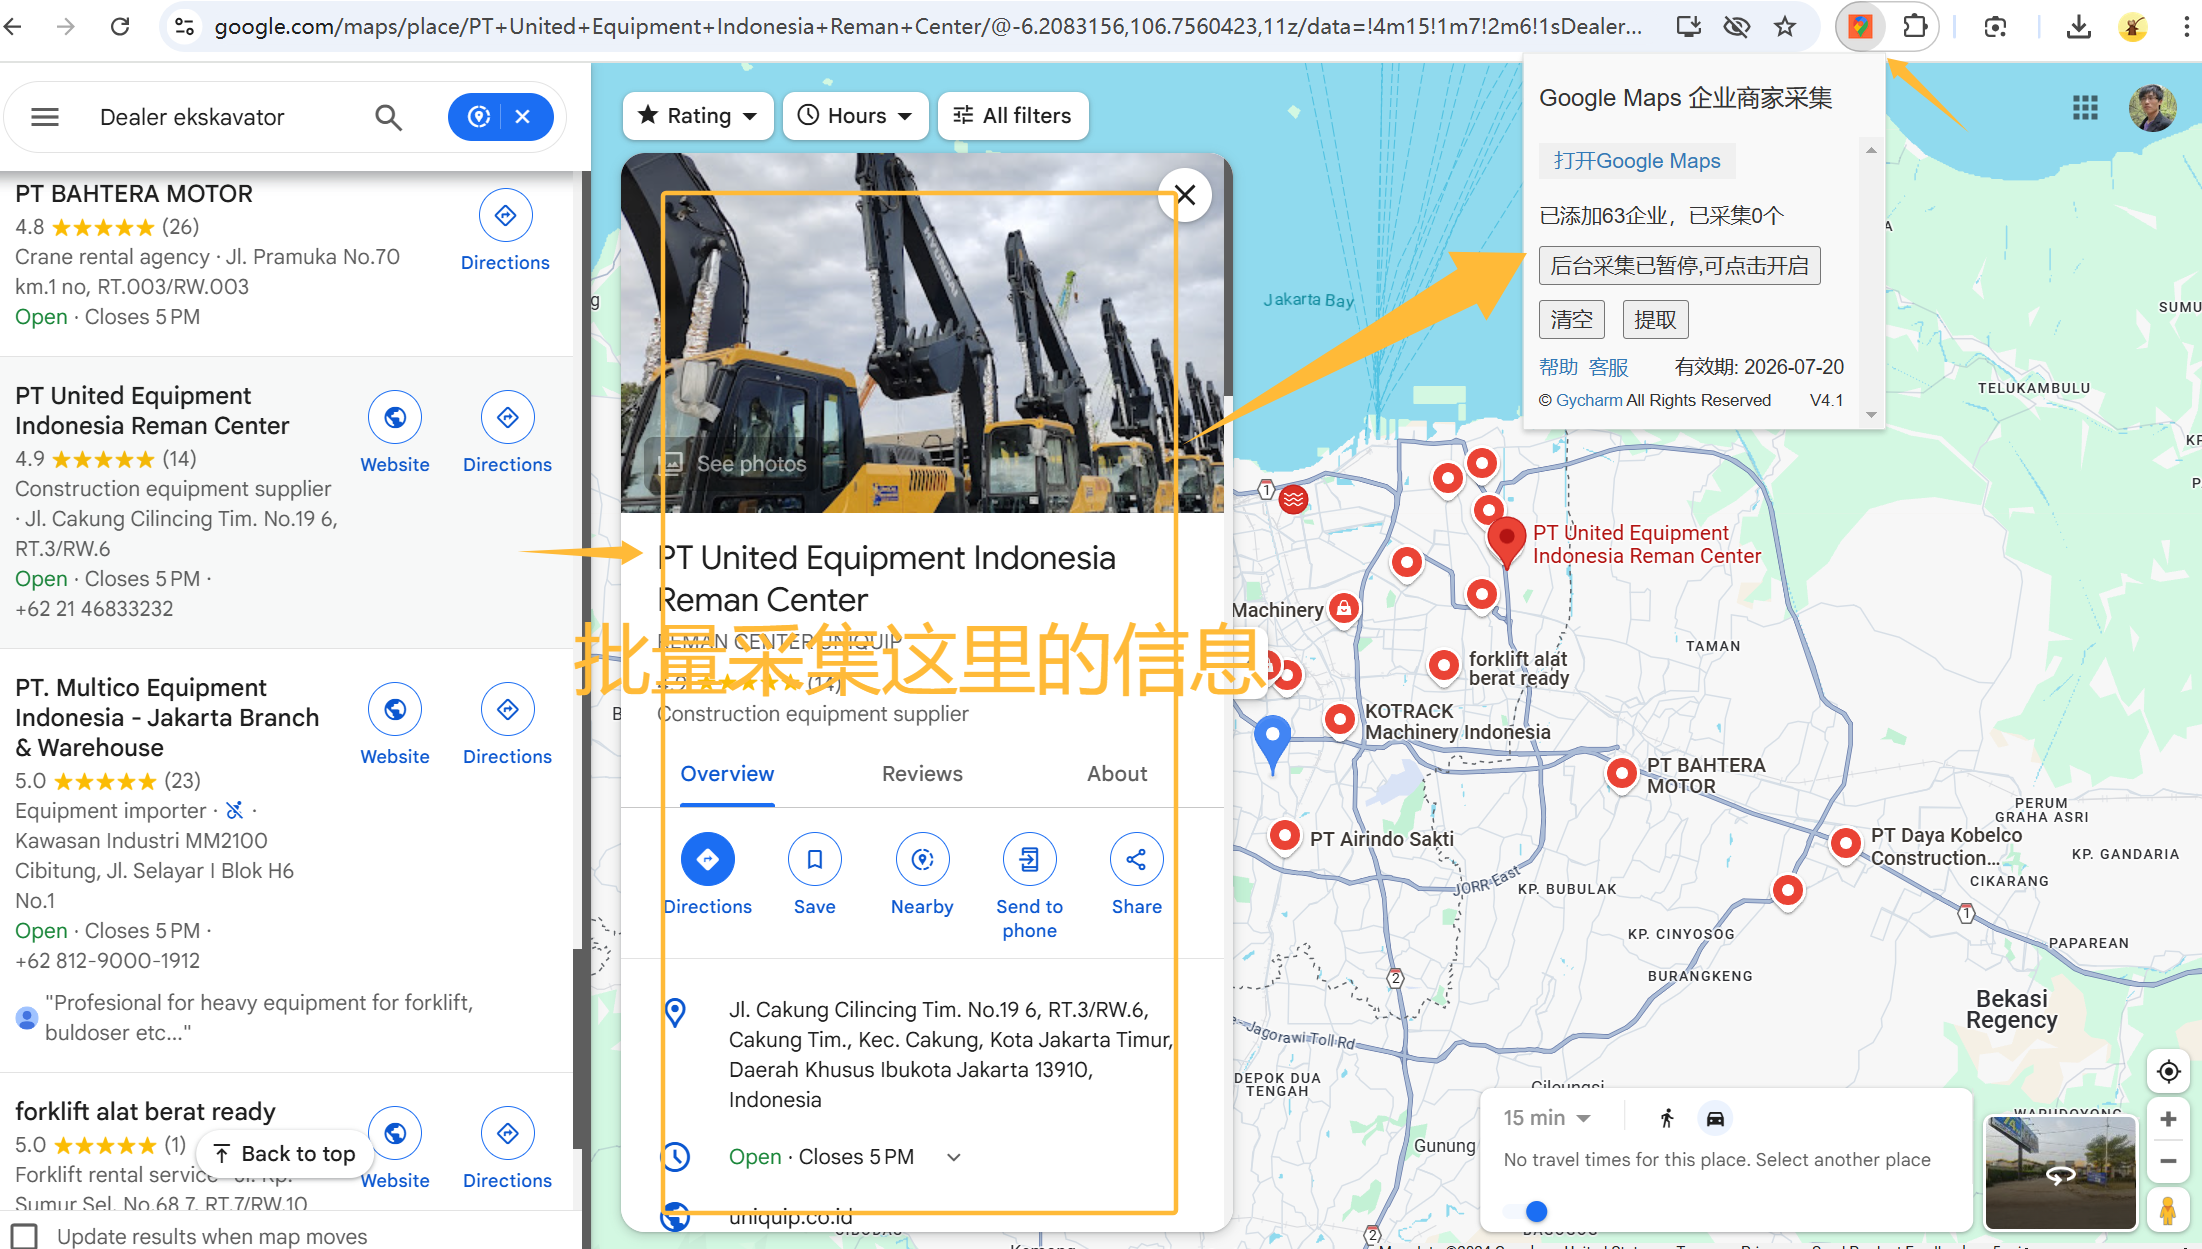
Task: Click the browser address bar
Action: tap(927, 27)
